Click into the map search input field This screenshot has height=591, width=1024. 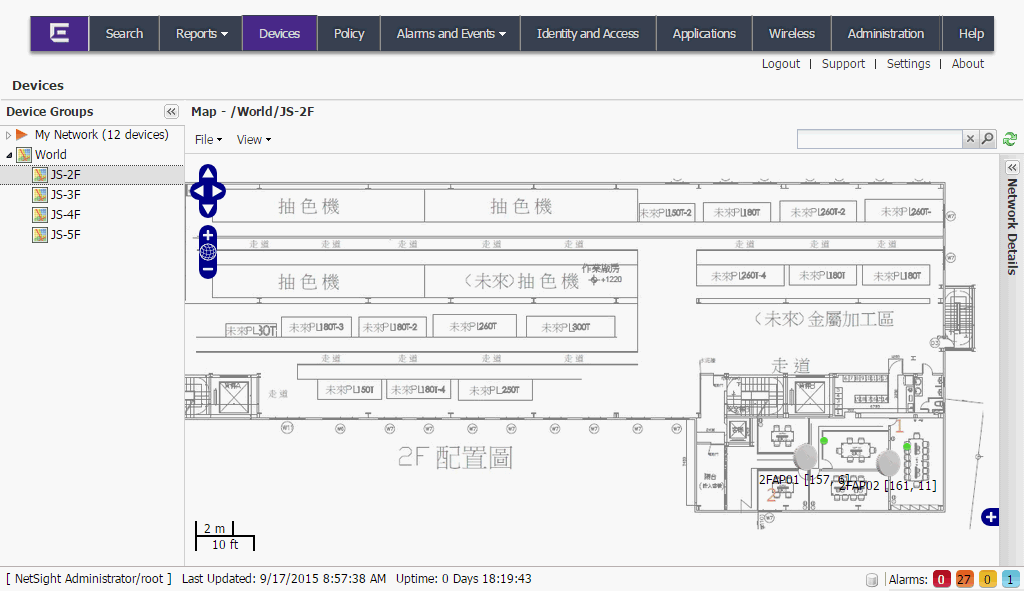click(x=880, y=138)
